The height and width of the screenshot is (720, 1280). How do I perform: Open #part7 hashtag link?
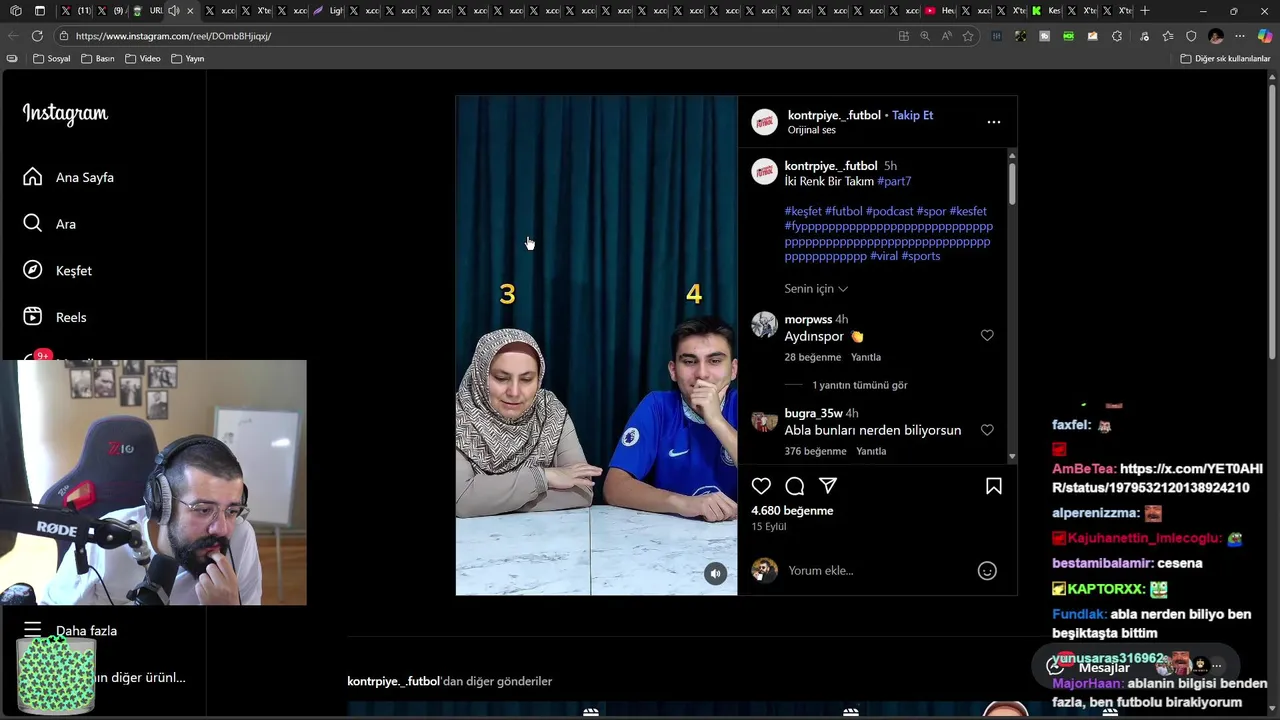894,181
